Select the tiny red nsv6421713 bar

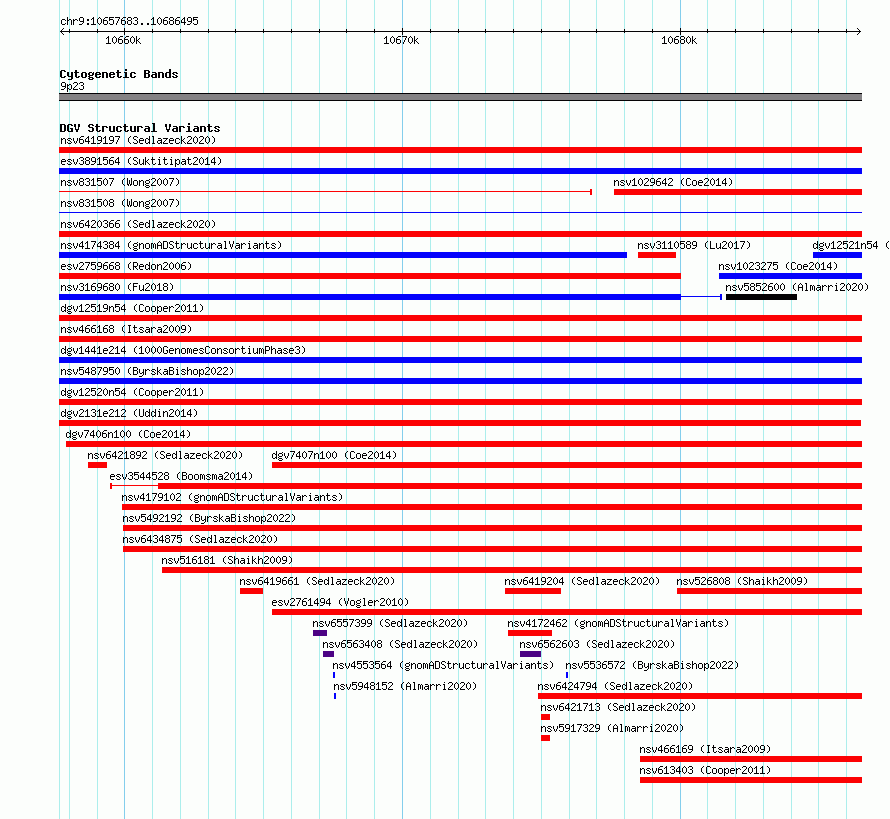point(545,717)
